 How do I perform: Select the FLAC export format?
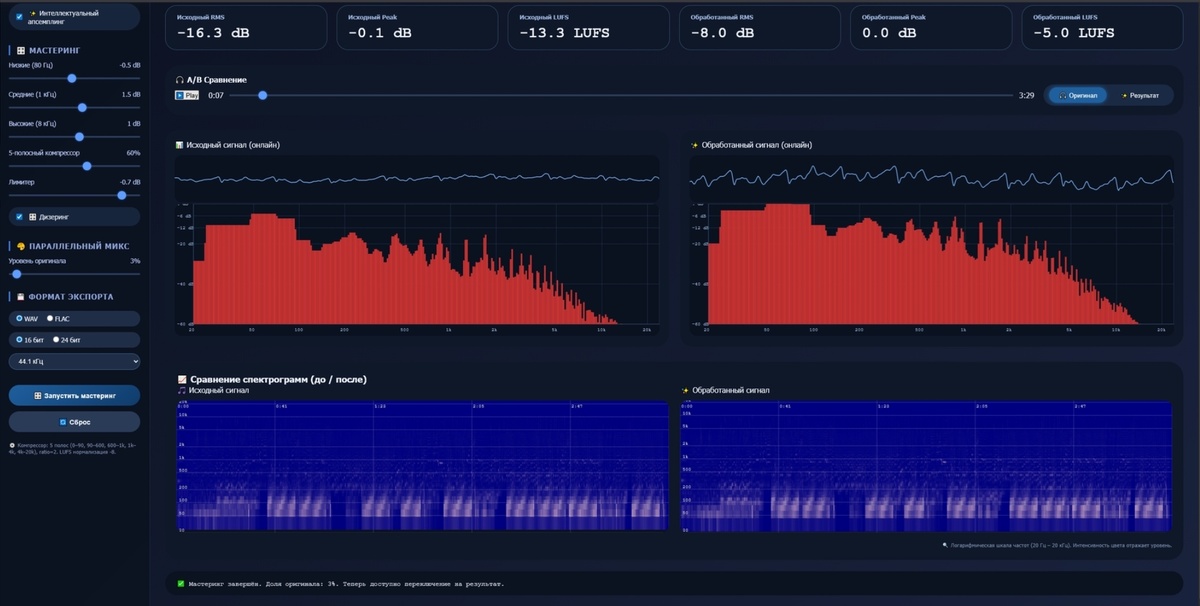click(x=50, y=319)
